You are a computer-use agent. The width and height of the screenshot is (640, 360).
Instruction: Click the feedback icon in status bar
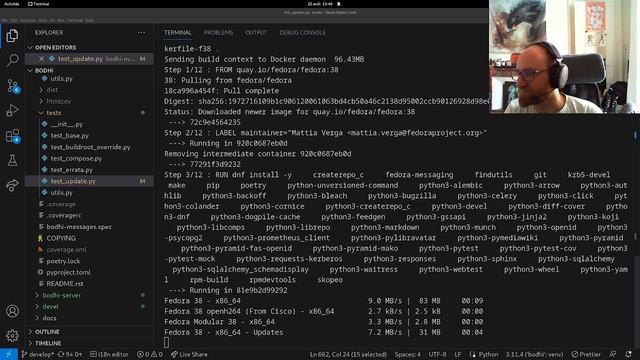pos(612,354)
